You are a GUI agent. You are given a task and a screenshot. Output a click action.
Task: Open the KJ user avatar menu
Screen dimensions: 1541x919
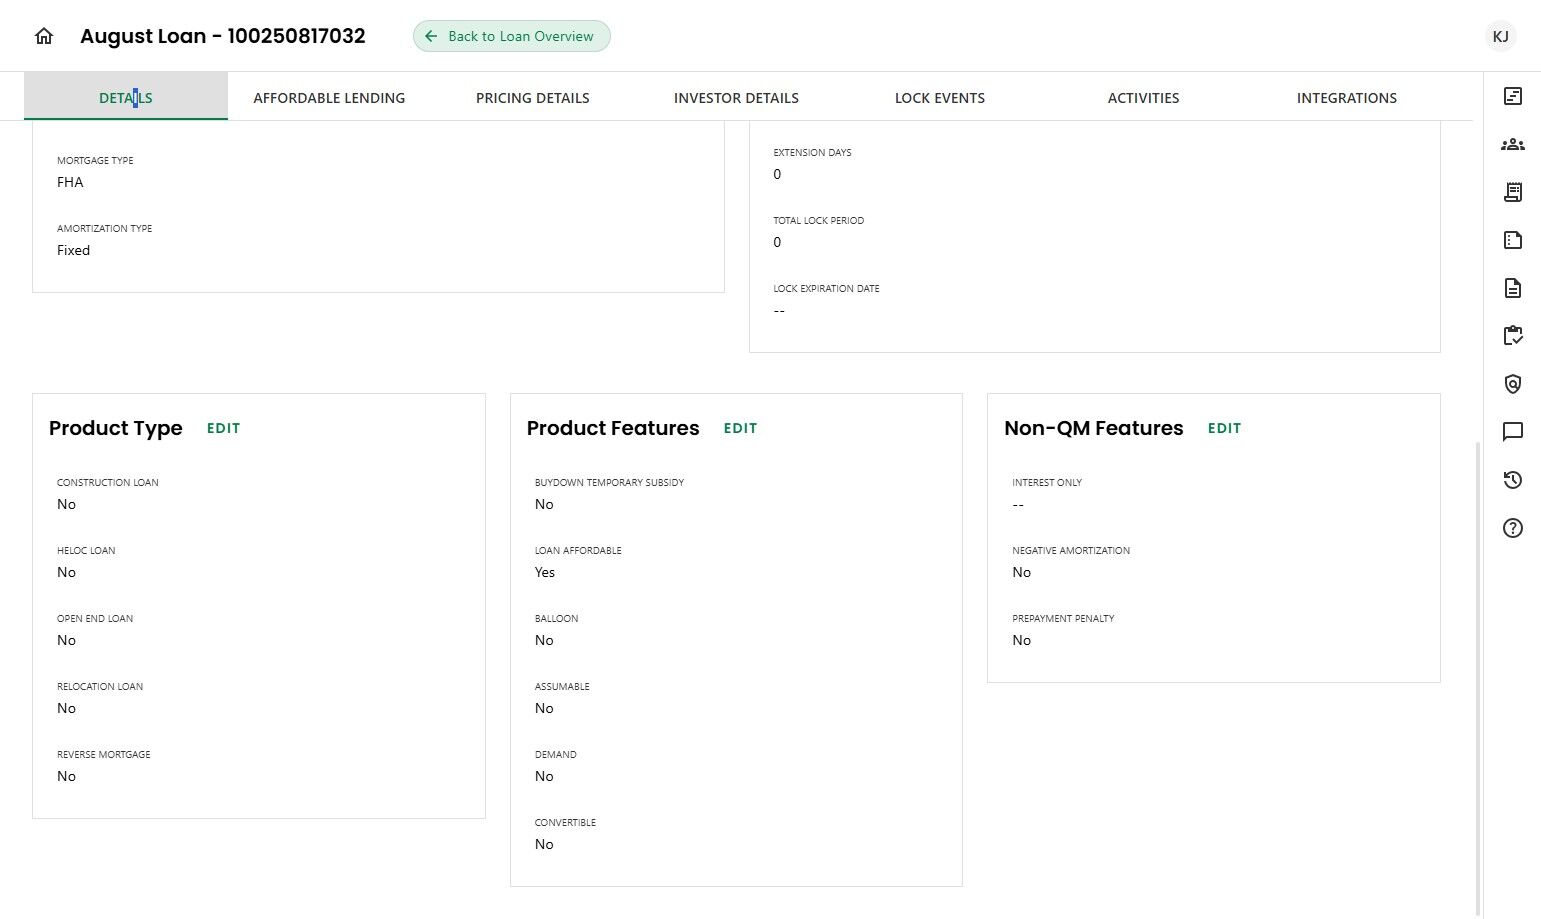(1500, 36)
